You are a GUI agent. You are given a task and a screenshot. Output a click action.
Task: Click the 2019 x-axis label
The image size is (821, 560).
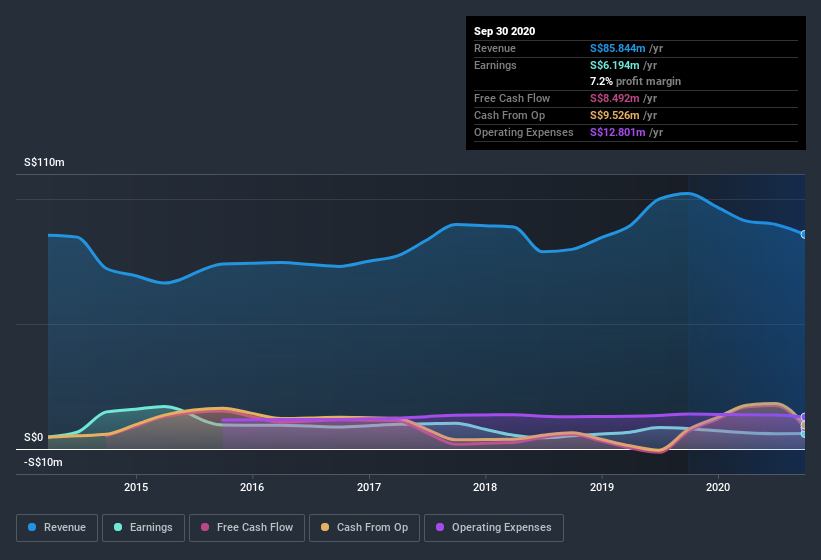602,487
